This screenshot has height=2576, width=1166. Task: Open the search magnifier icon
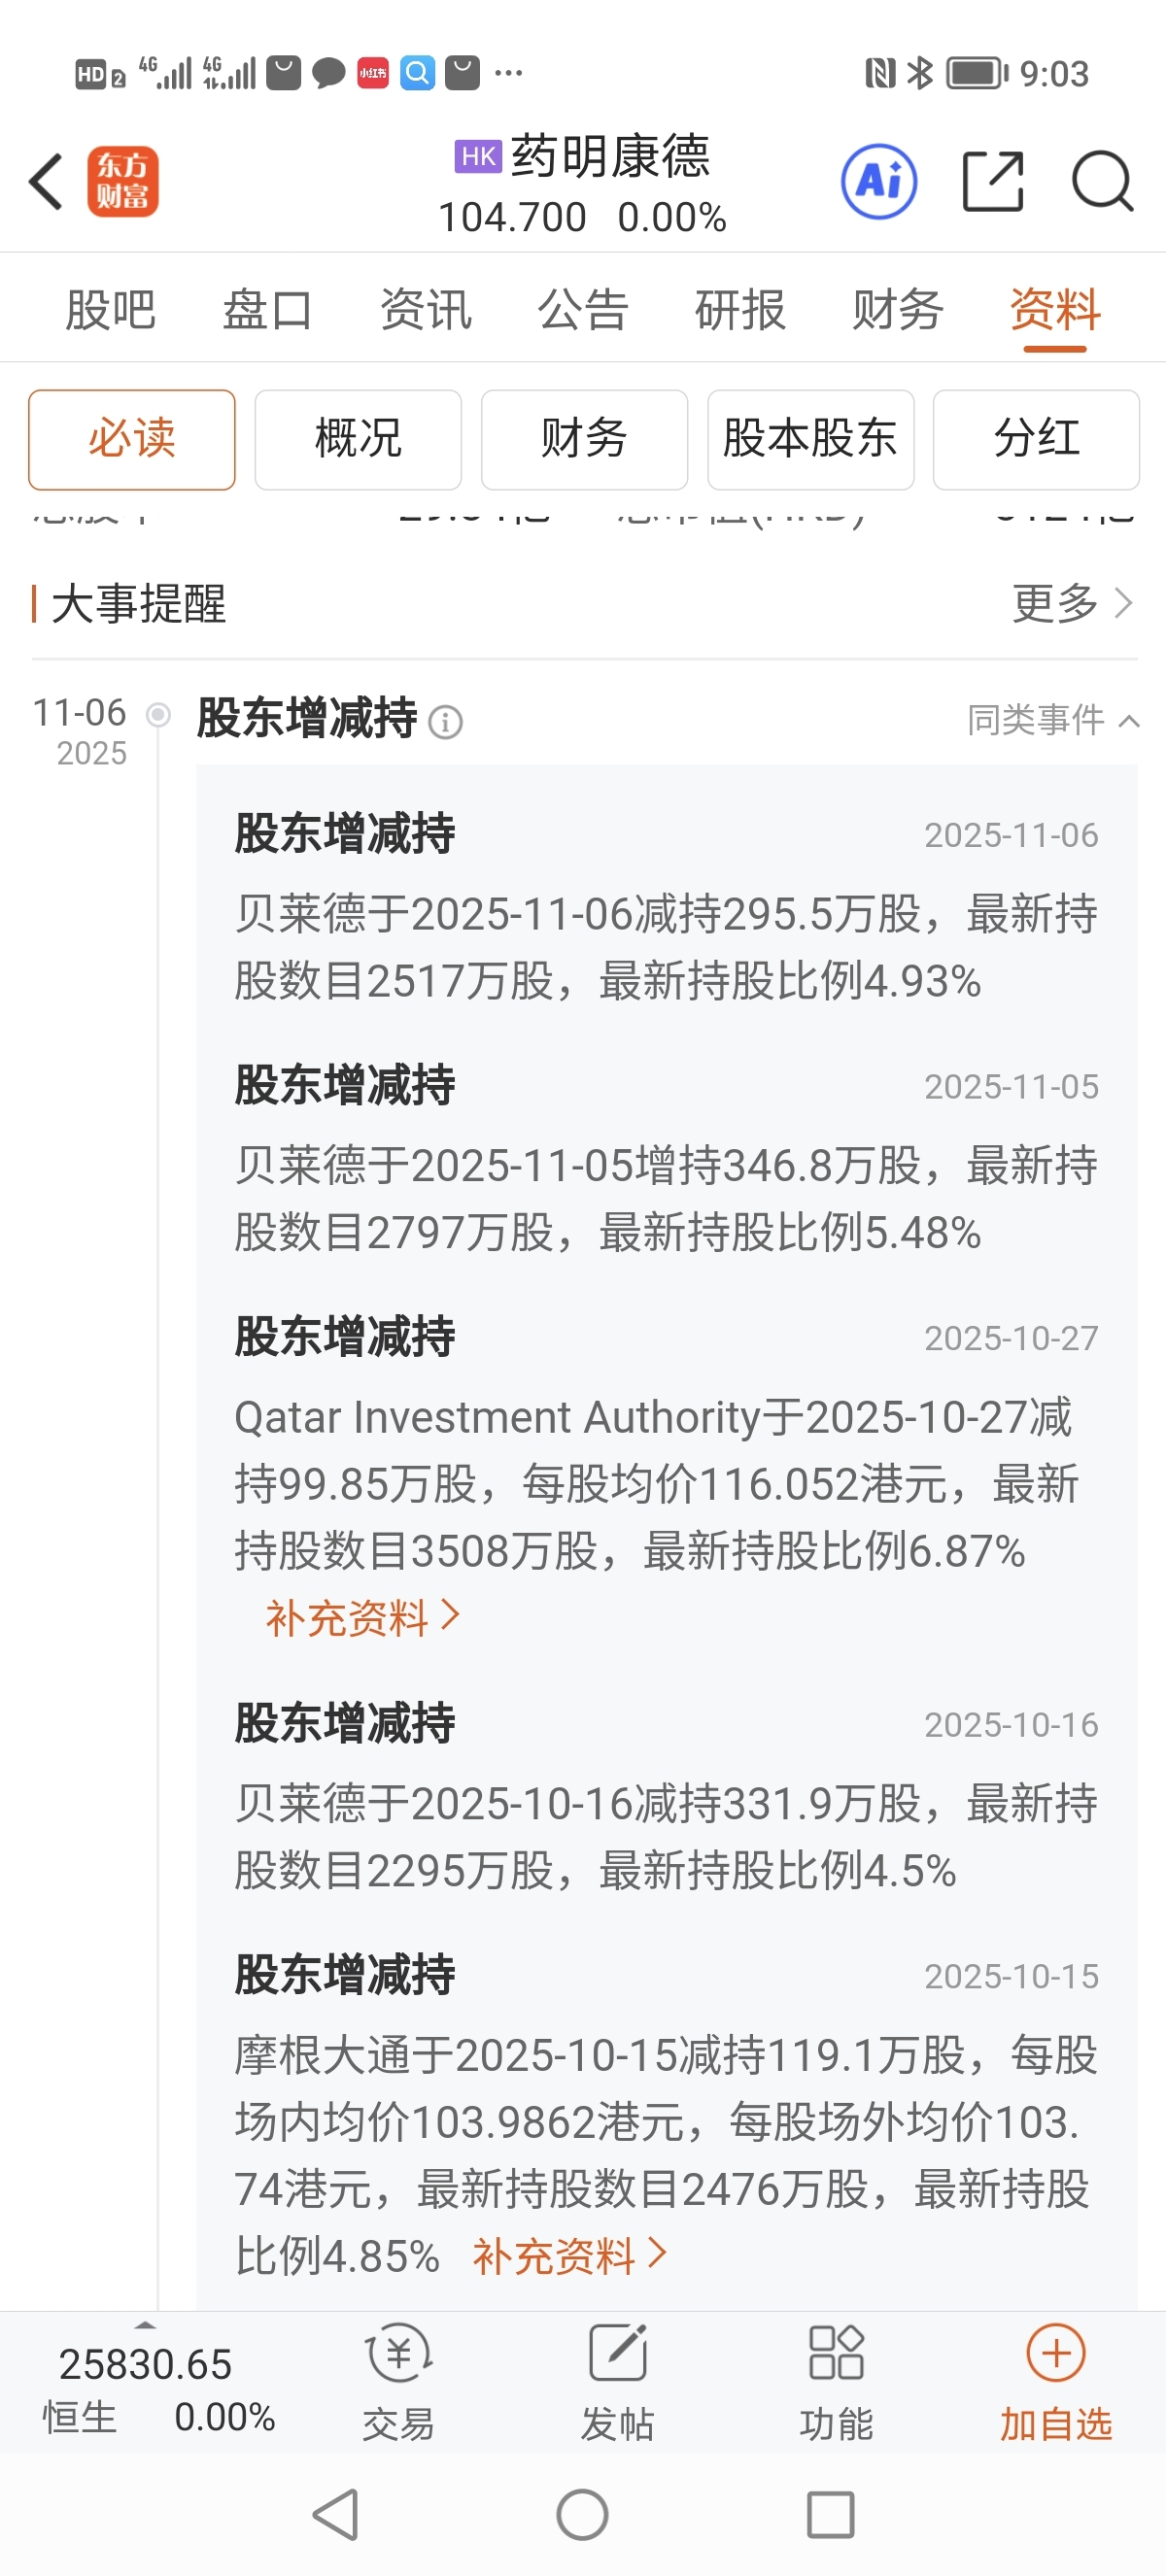(1102, 182)
